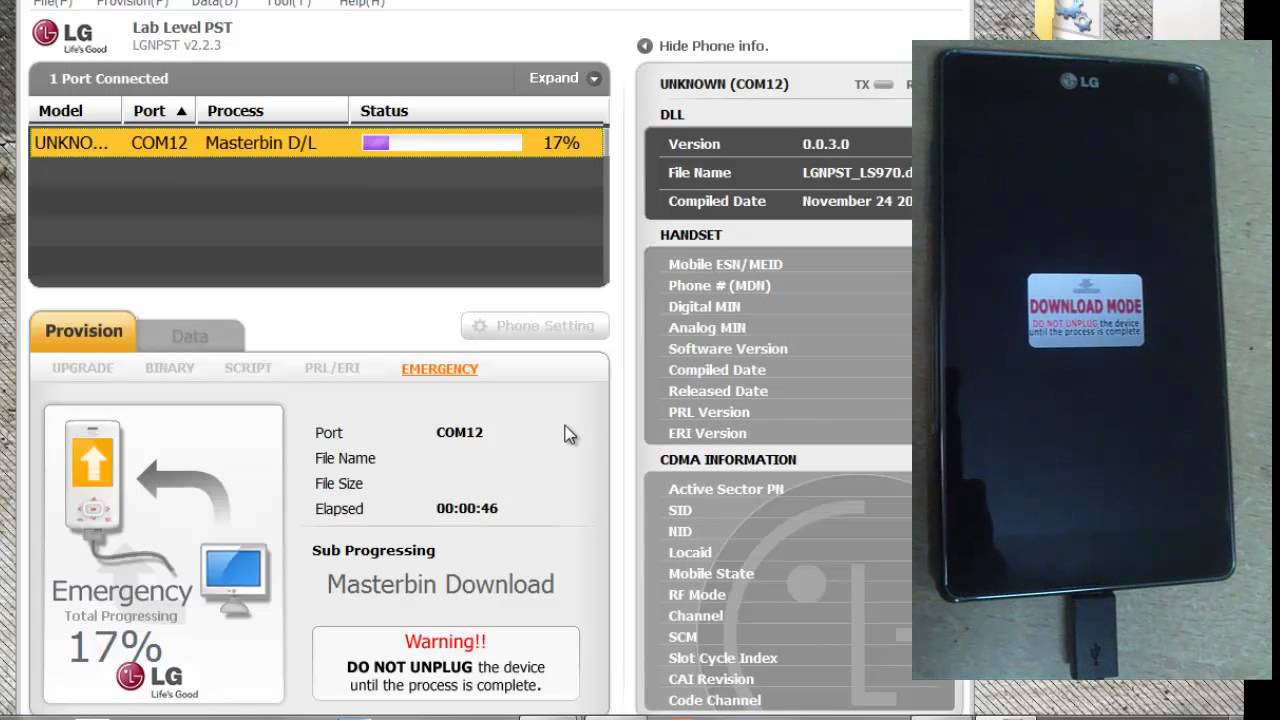Click the '1 Port Connected' header text

(109, 79)
